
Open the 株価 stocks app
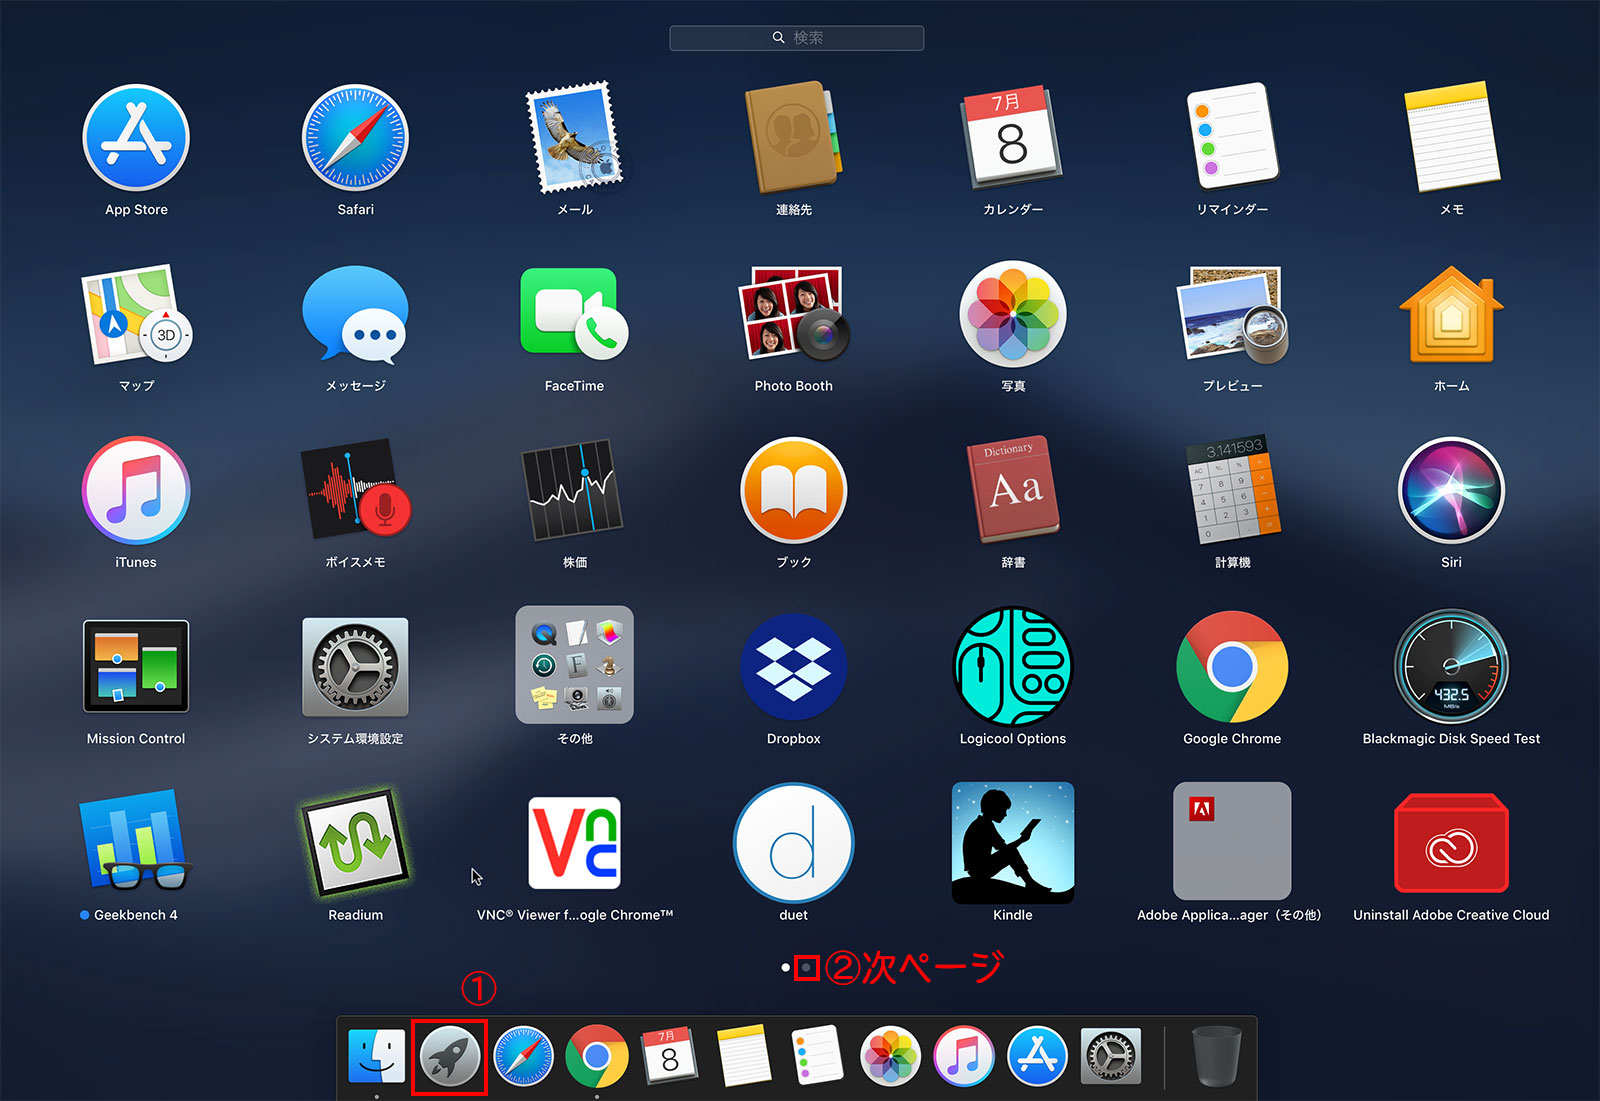574,490
